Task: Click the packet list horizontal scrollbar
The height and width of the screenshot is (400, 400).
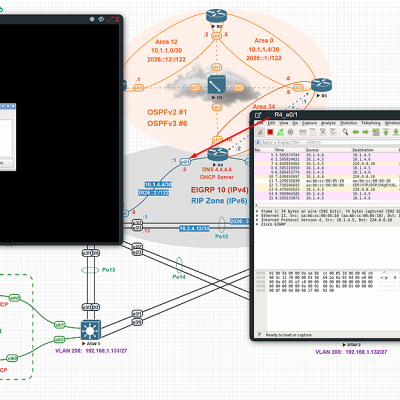Action: coord(327,205)
